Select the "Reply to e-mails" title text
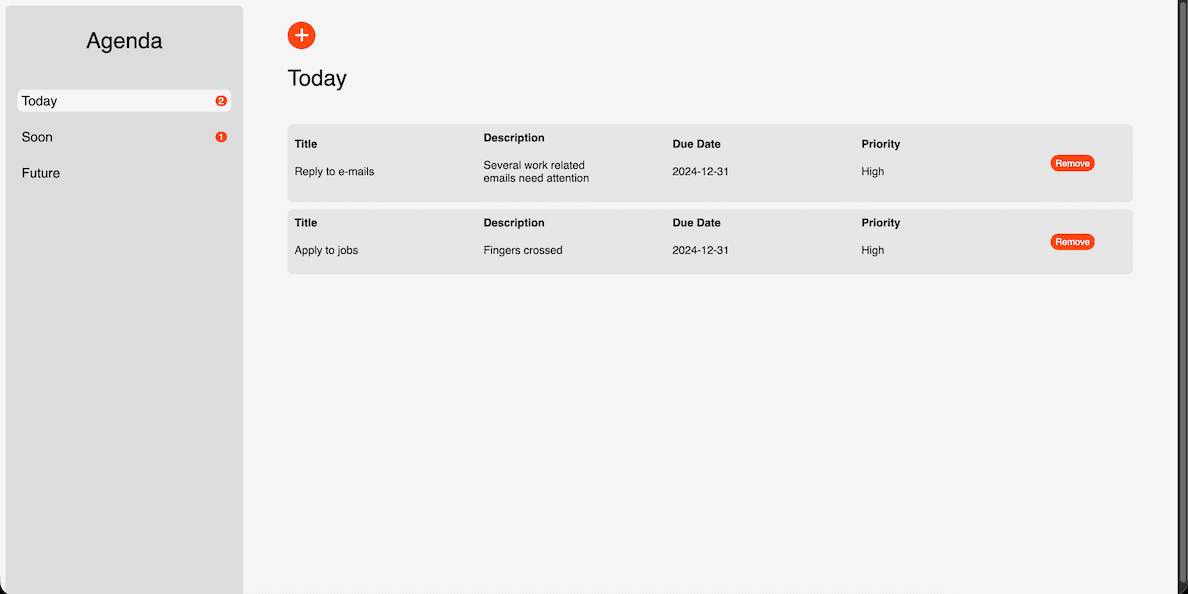The width and height of the screenshot is (1188, 594). click(334, 172)
